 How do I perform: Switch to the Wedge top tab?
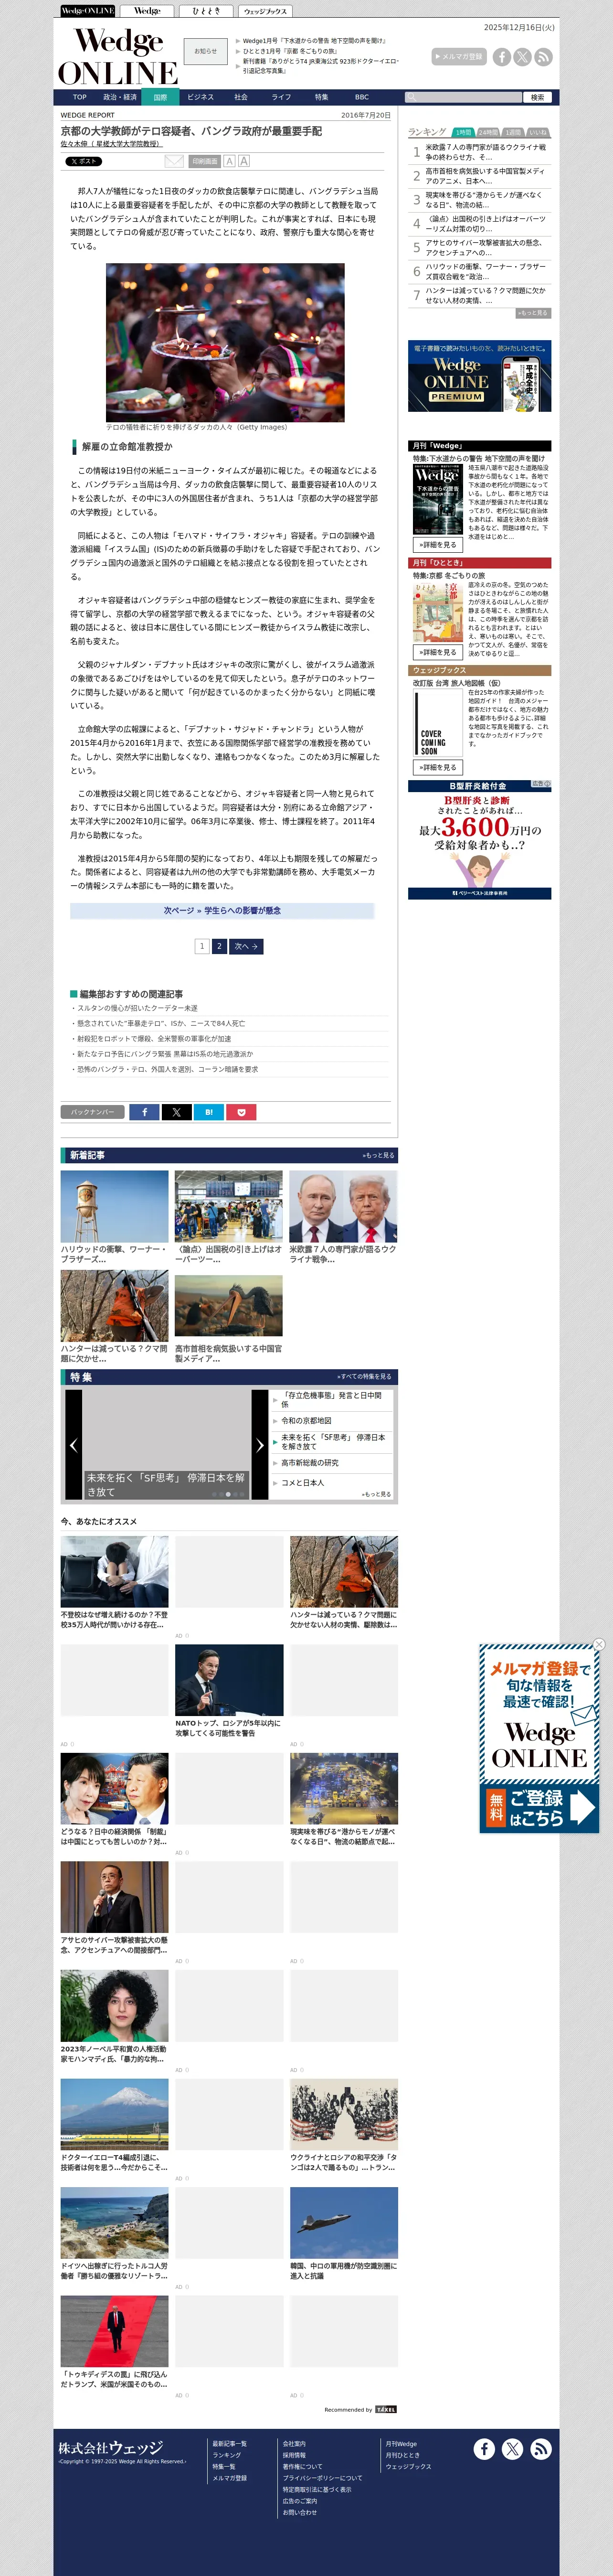pyautogui.click(x=147, y=11)
